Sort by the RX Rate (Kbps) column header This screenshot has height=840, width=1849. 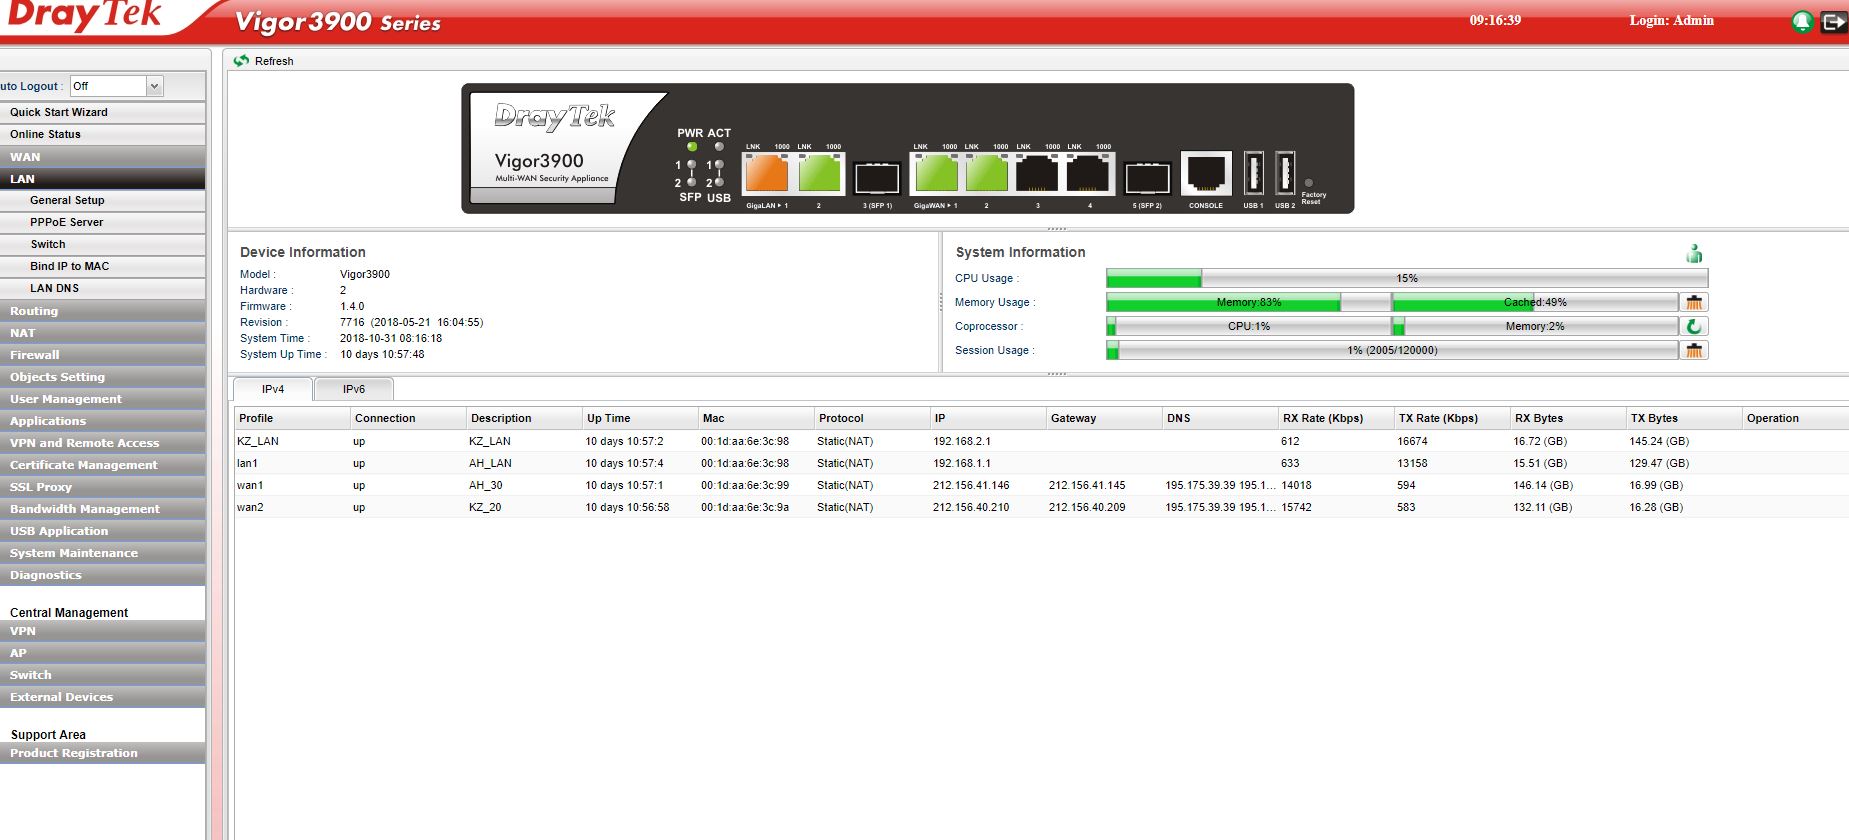(1322, 418)
